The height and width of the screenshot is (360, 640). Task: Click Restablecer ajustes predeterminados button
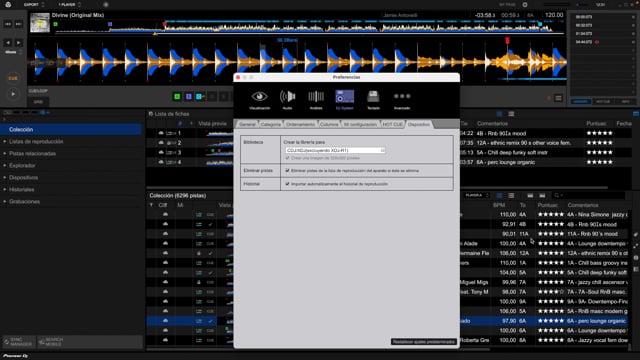pyautogui.click(x=423, y=342)
